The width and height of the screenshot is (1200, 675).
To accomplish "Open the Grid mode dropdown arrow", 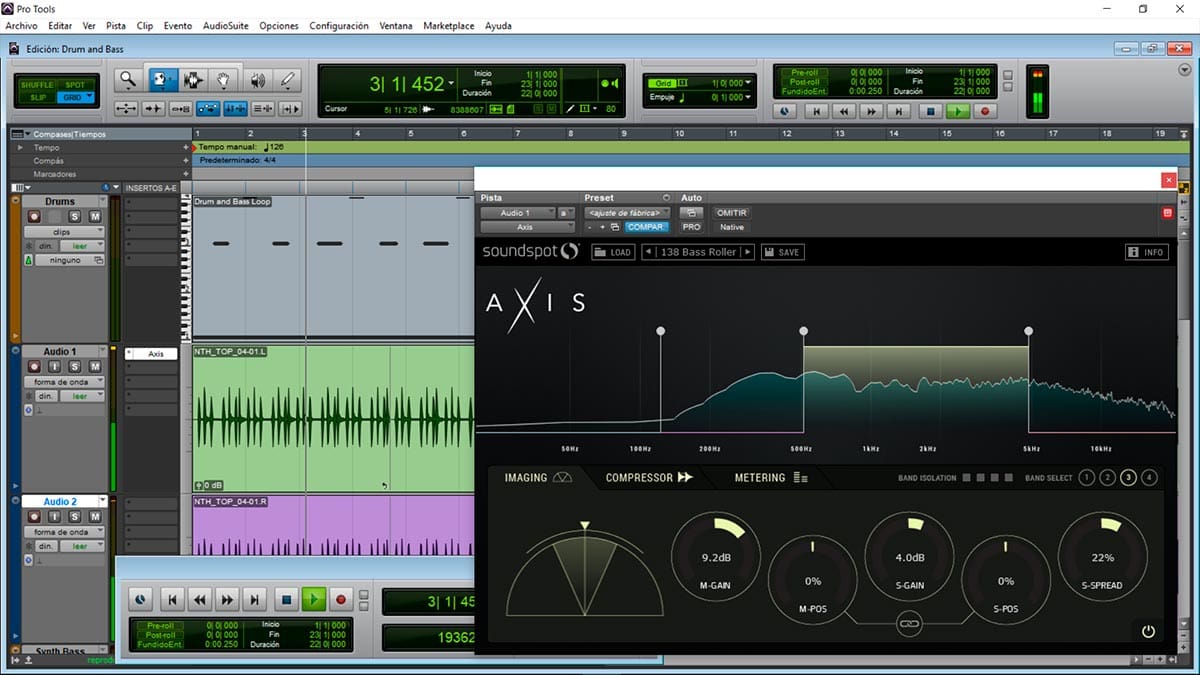I will 90,97.
